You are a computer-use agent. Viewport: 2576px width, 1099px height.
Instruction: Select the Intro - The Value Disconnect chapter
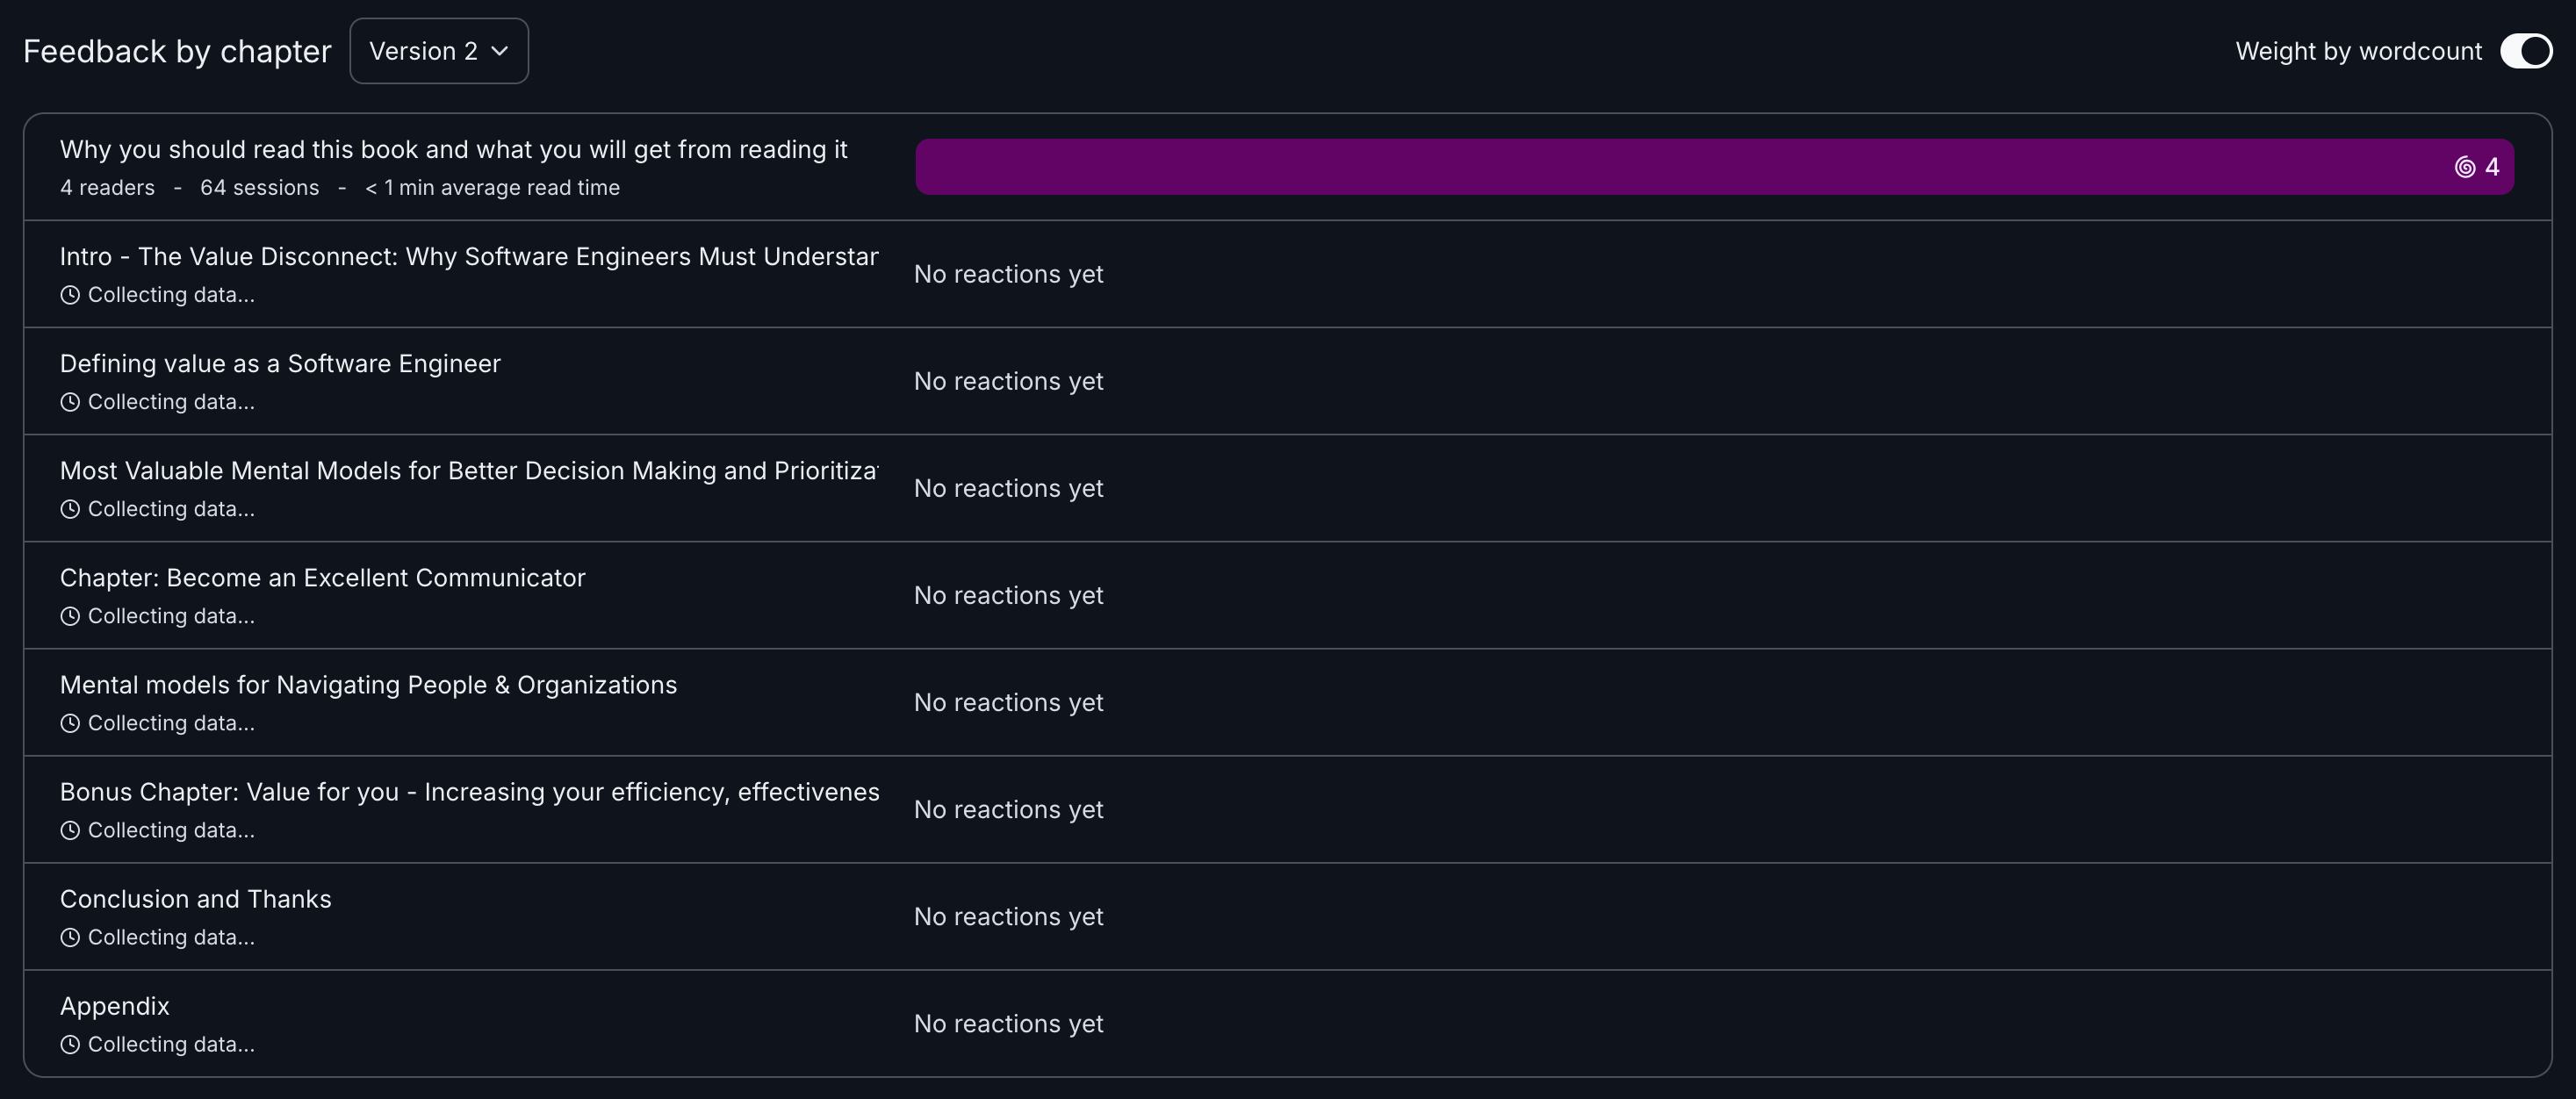coord(468,257)
